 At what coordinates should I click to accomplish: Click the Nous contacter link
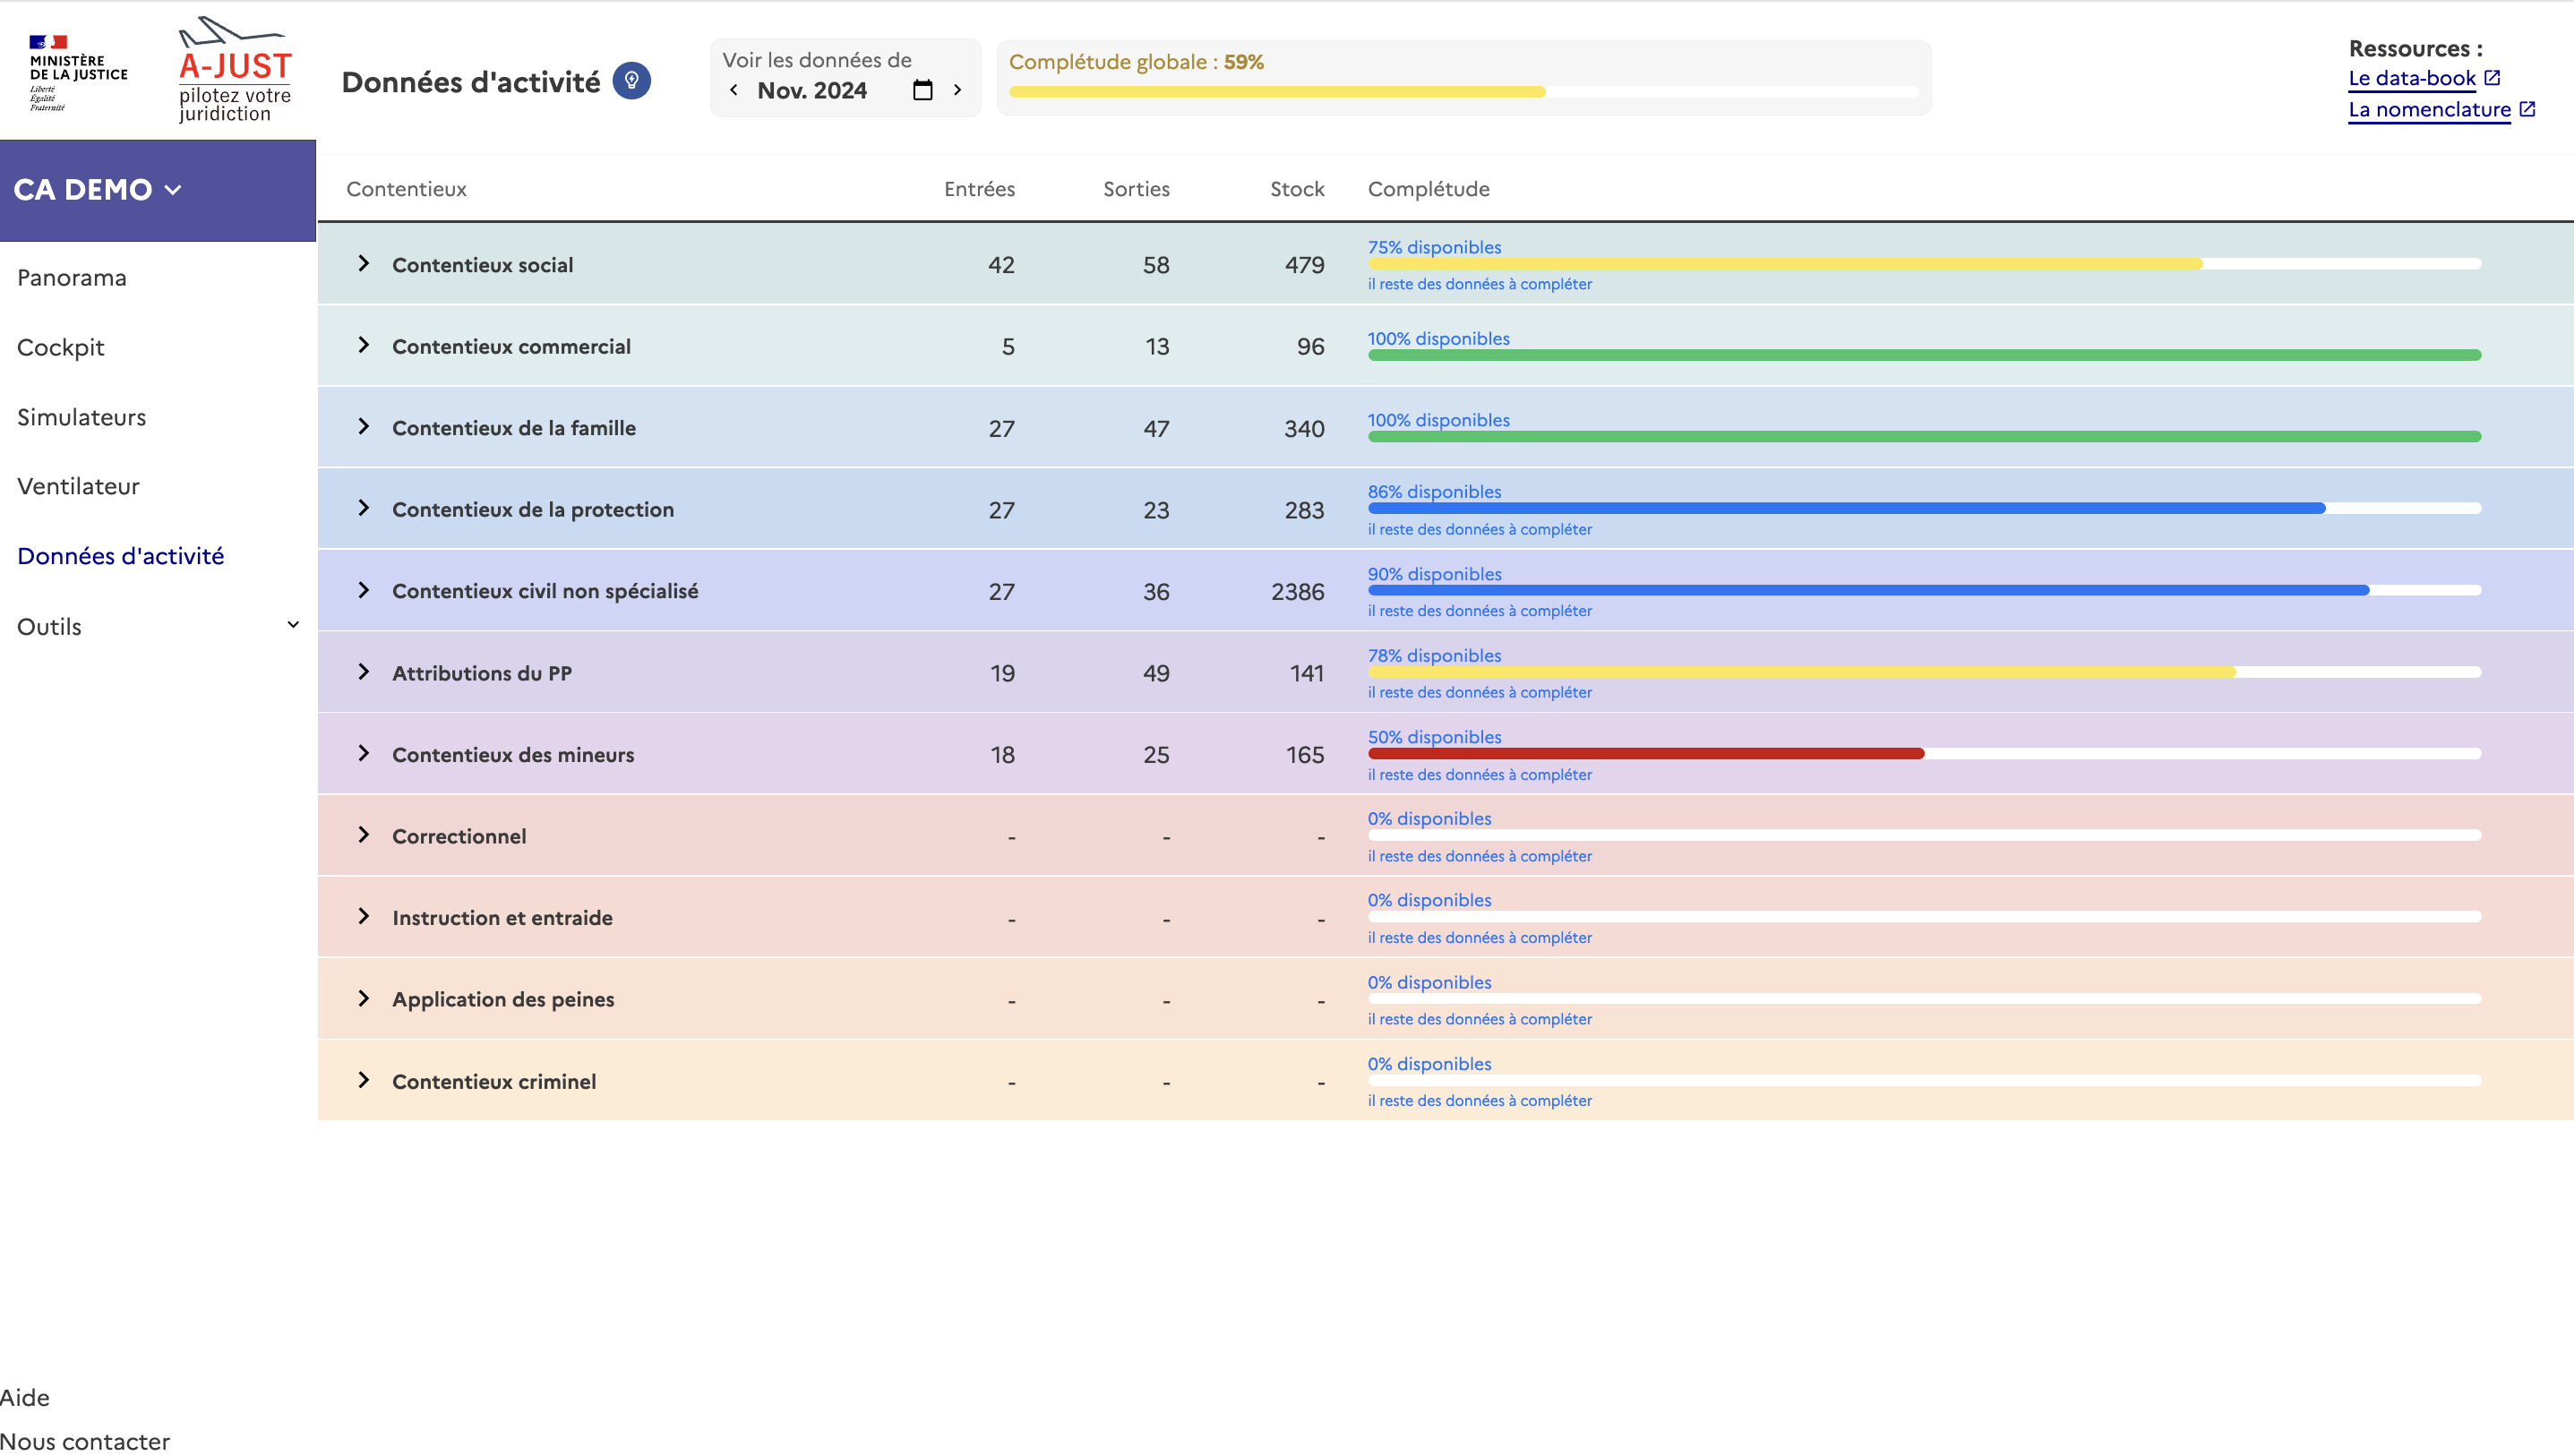(x=85, y=1440)
